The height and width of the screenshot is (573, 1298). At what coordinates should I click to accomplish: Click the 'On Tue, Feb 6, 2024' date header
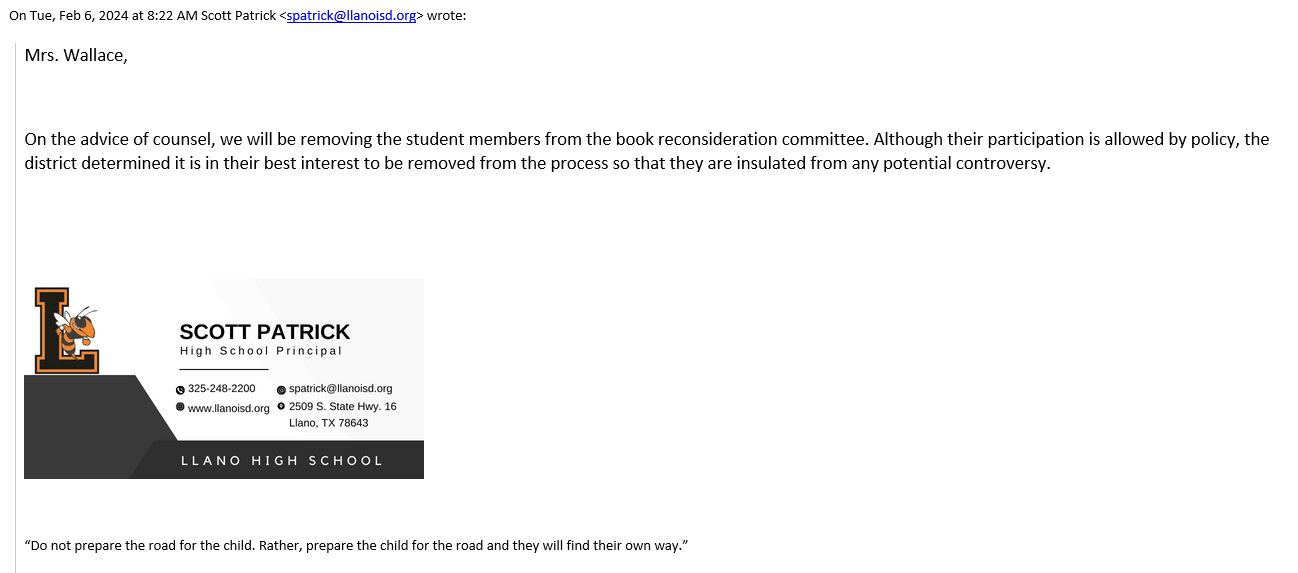coord(143,16)
